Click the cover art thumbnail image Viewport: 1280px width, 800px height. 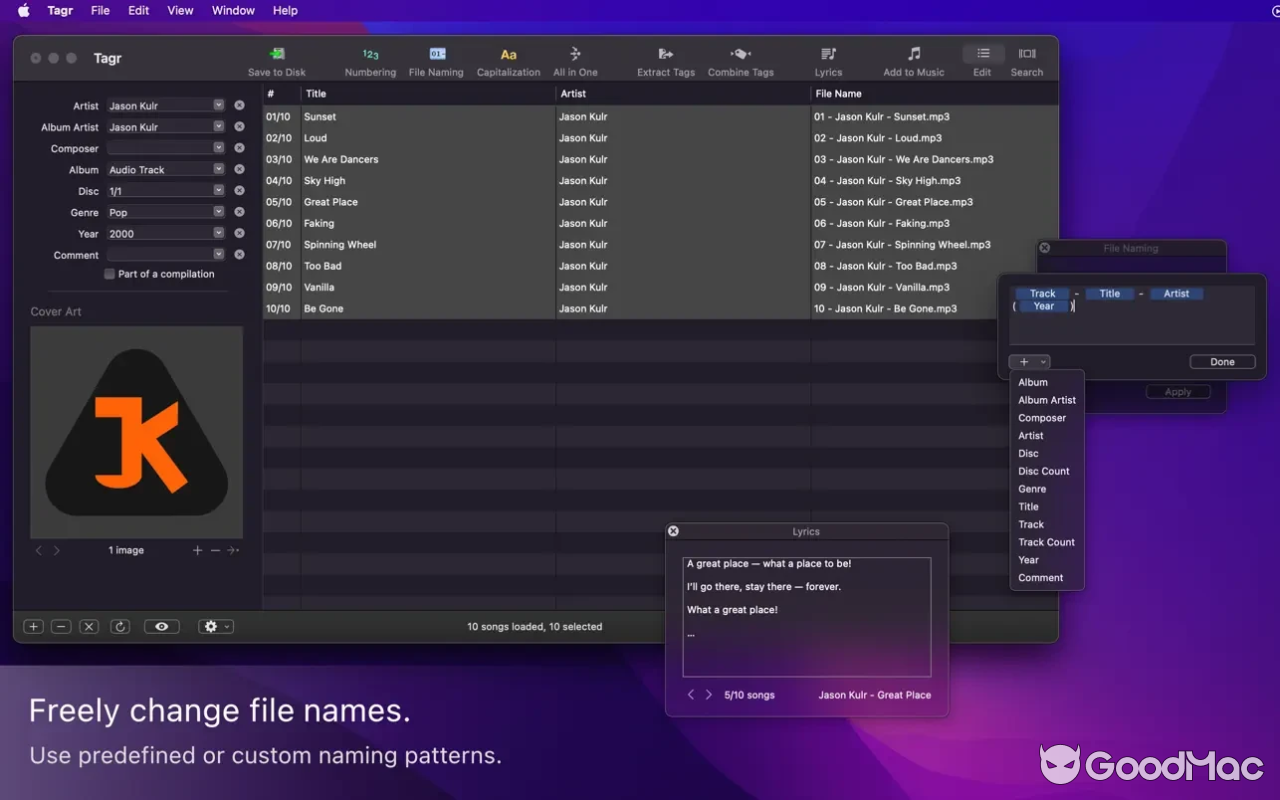pyautogui.click(x=137, y=432)
